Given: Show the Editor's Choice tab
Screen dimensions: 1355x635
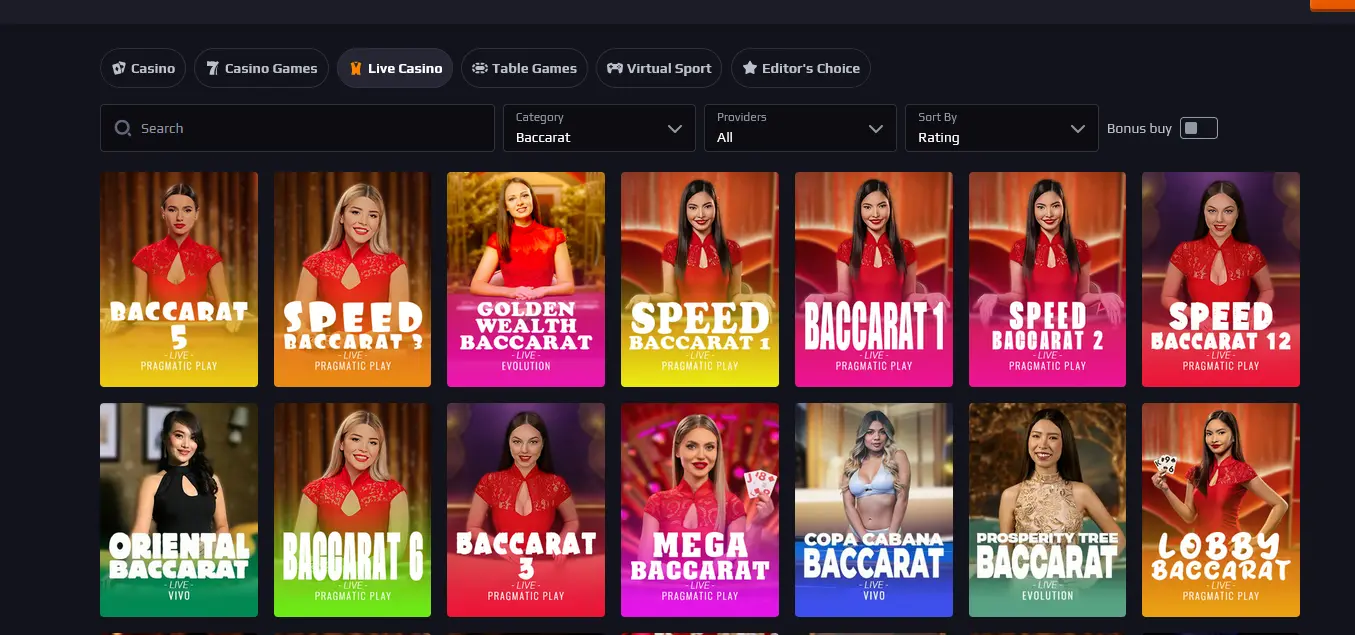Looking at the screenshot, I should pos(801,68).
